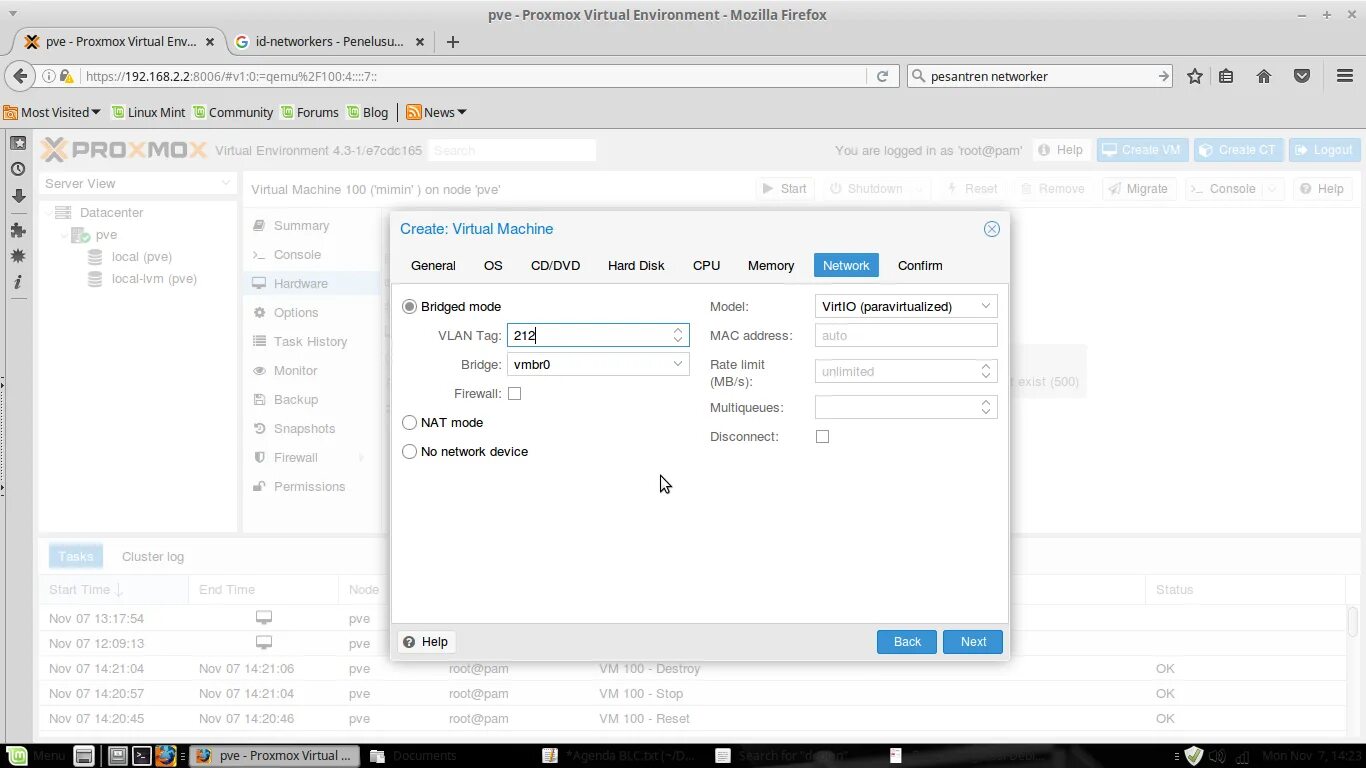
Task: Open the Server View dropdown
Action: [137, 184]
